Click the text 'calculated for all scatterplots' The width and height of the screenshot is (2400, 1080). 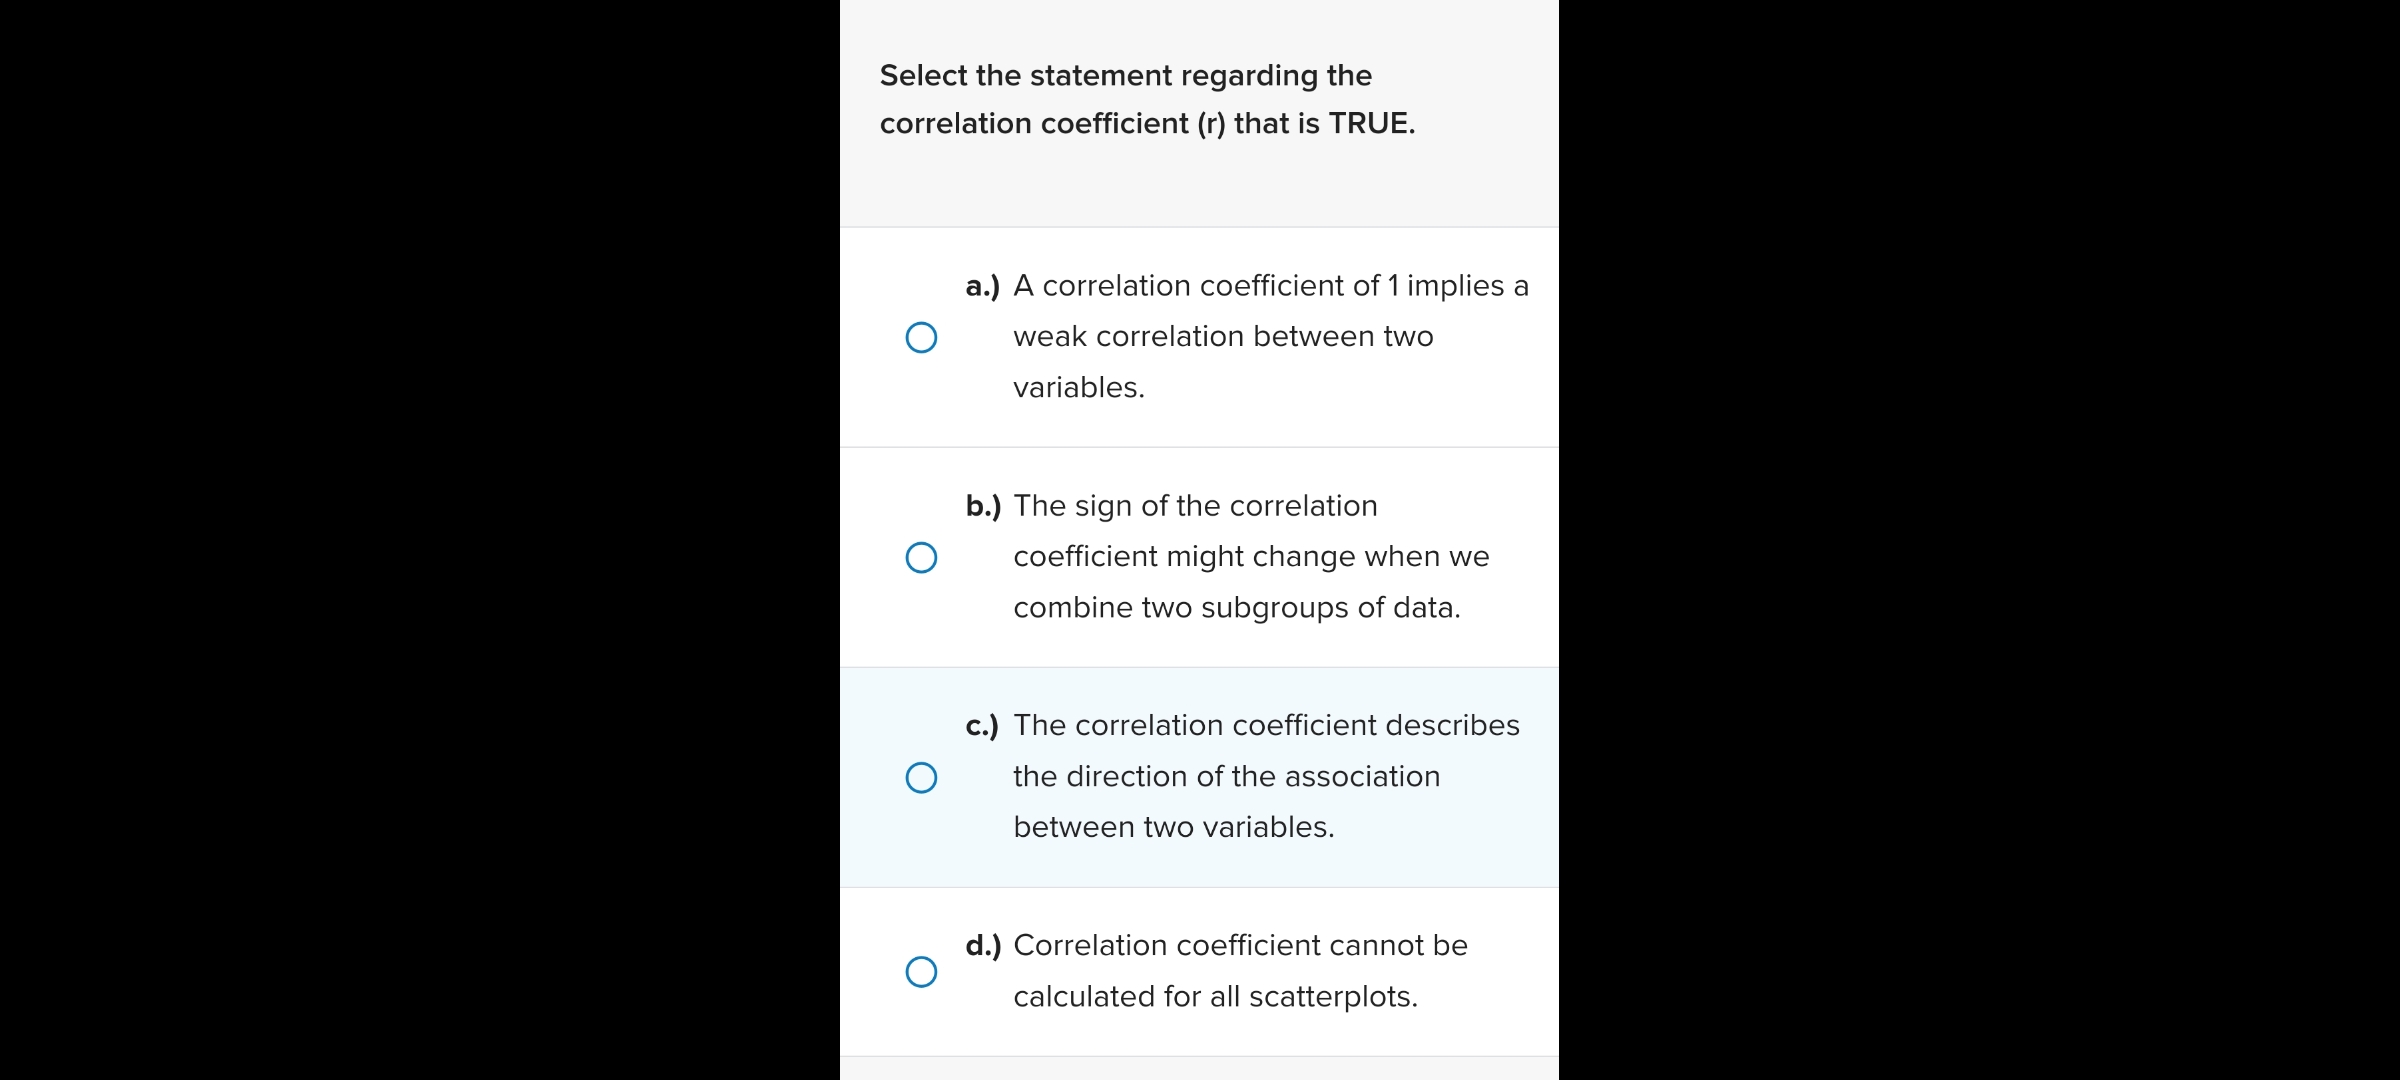click(1215, 996)
